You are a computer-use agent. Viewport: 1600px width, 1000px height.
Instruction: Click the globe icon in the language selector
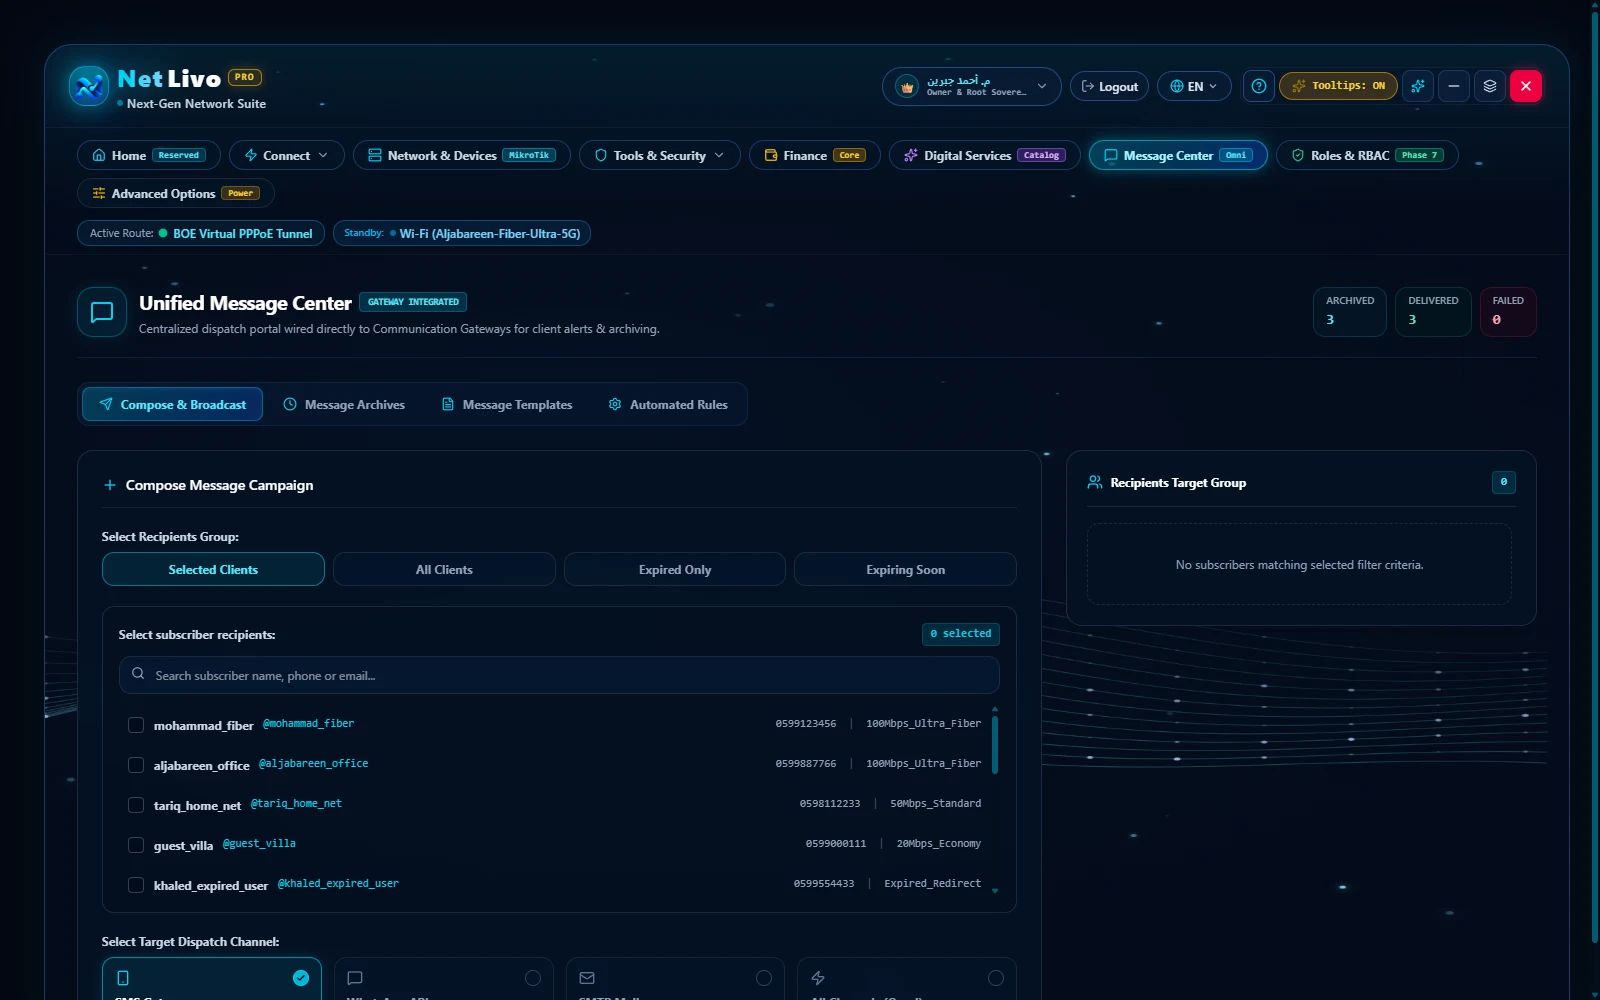(1177, 87)
